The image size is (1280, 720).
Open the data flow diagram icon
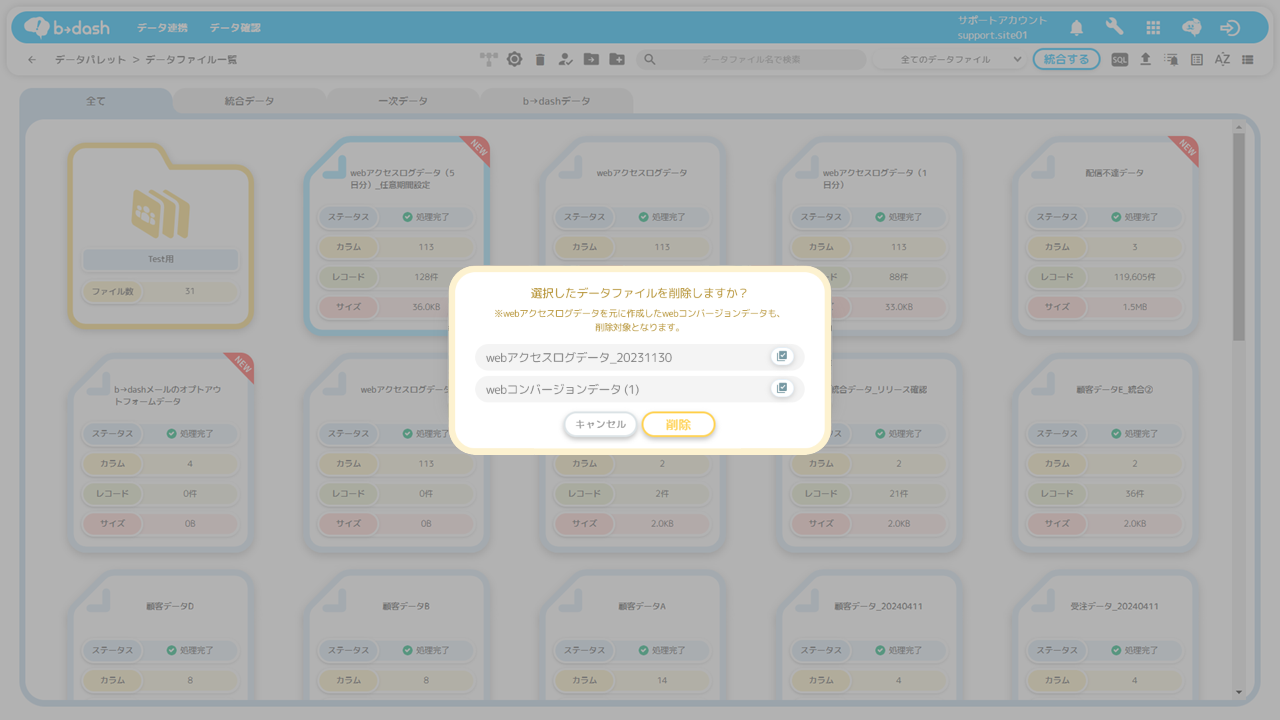pos(488,59)
